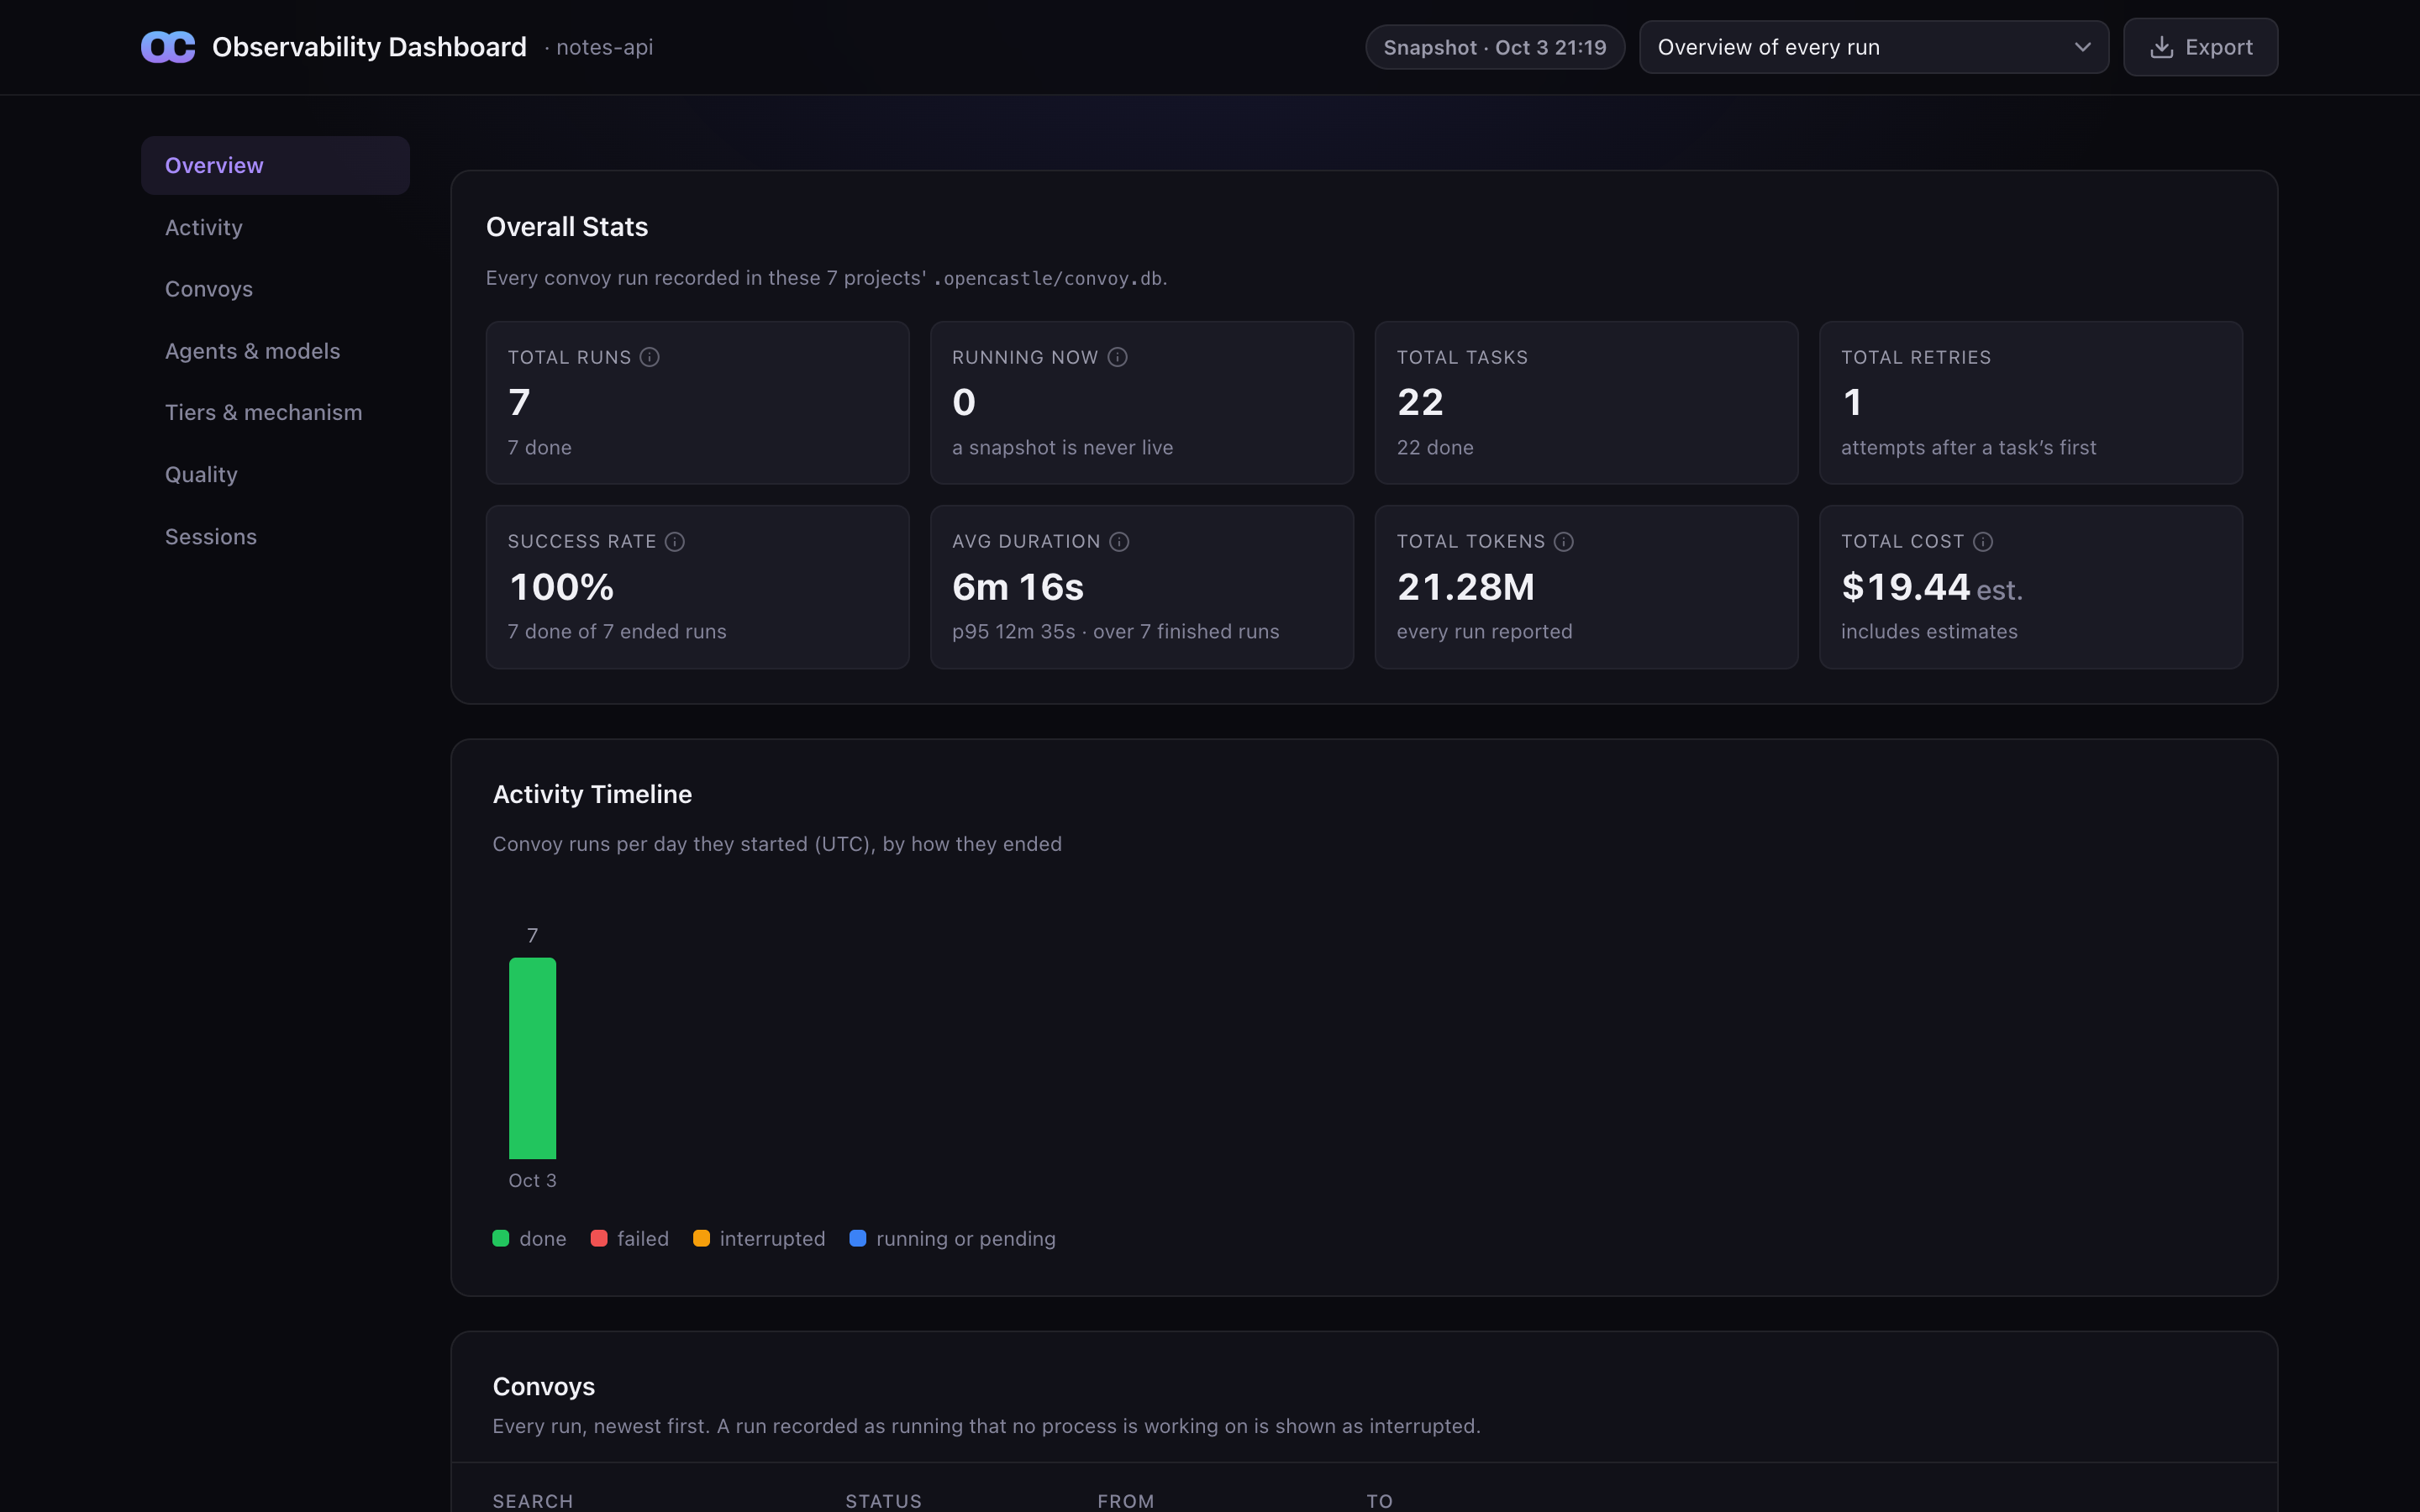
Task: Click the green Oct 3 timeline bar
Action: click(x=532, y=1058)
